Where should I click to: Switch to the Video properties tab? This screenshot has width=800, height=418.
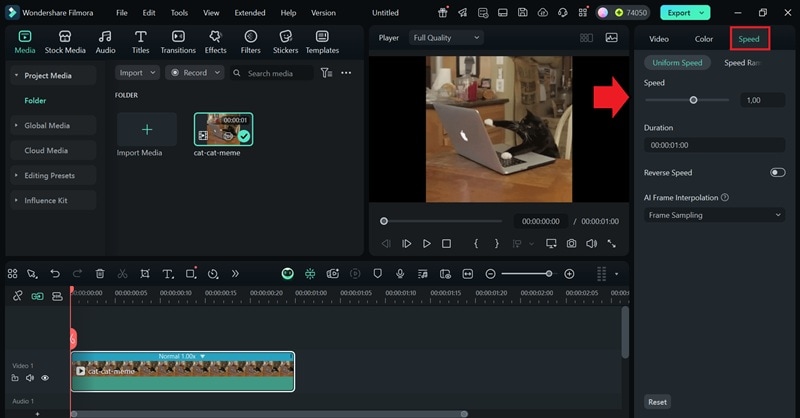(659, 39)
